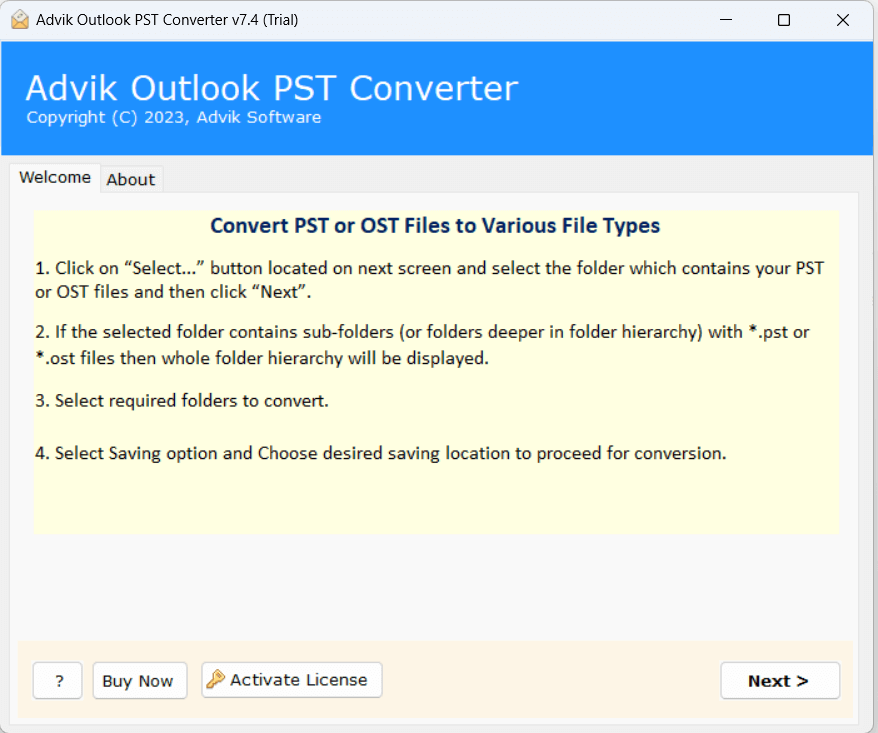
Task: Select the Welcome tab
Action: 55,178
